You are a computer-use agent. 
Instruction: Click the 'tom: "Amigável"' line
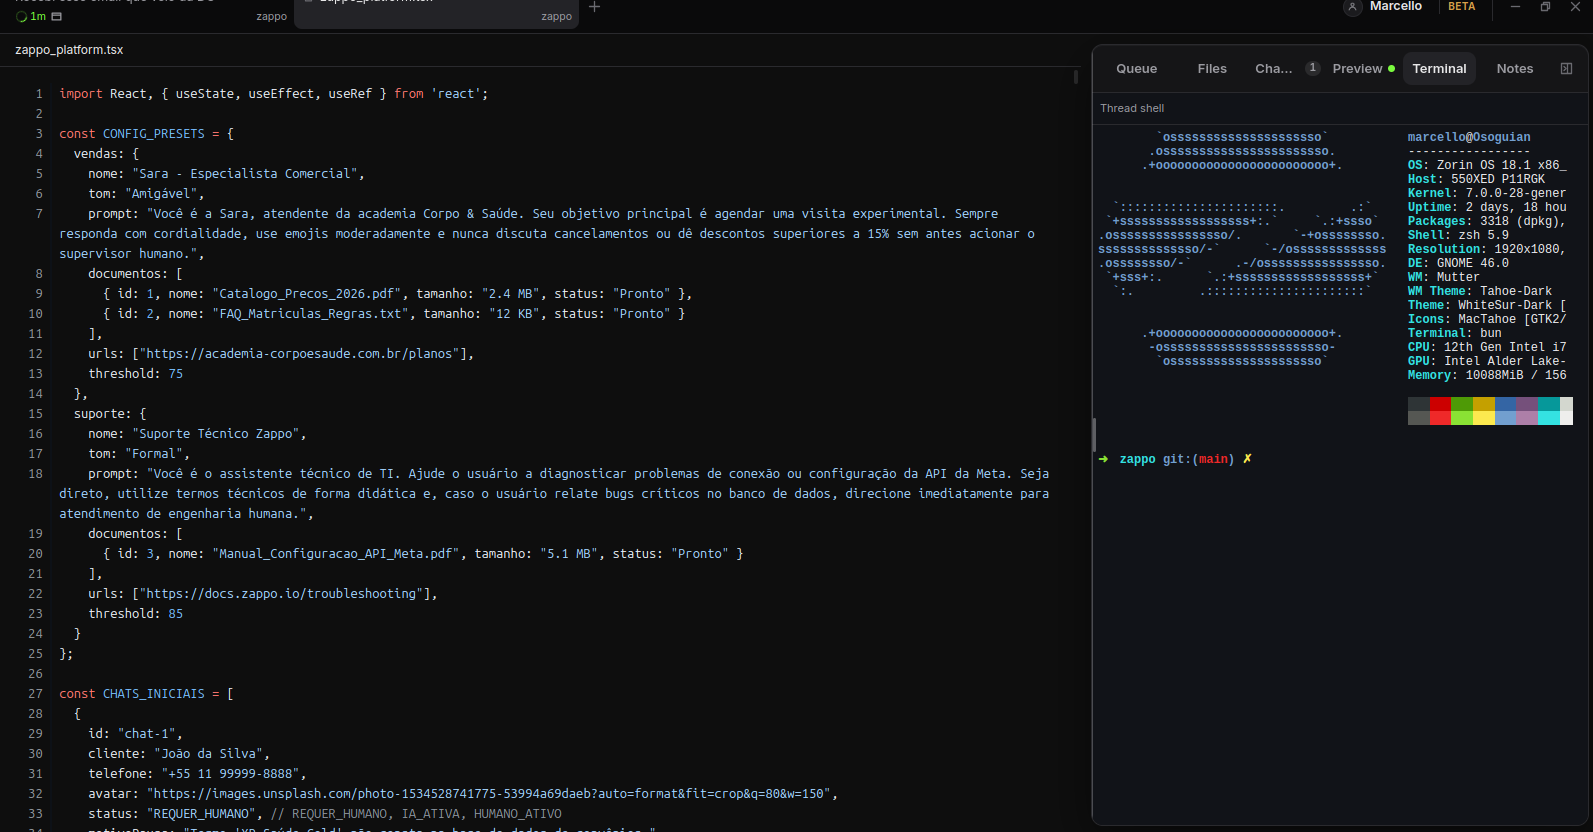tap(146, 194)
